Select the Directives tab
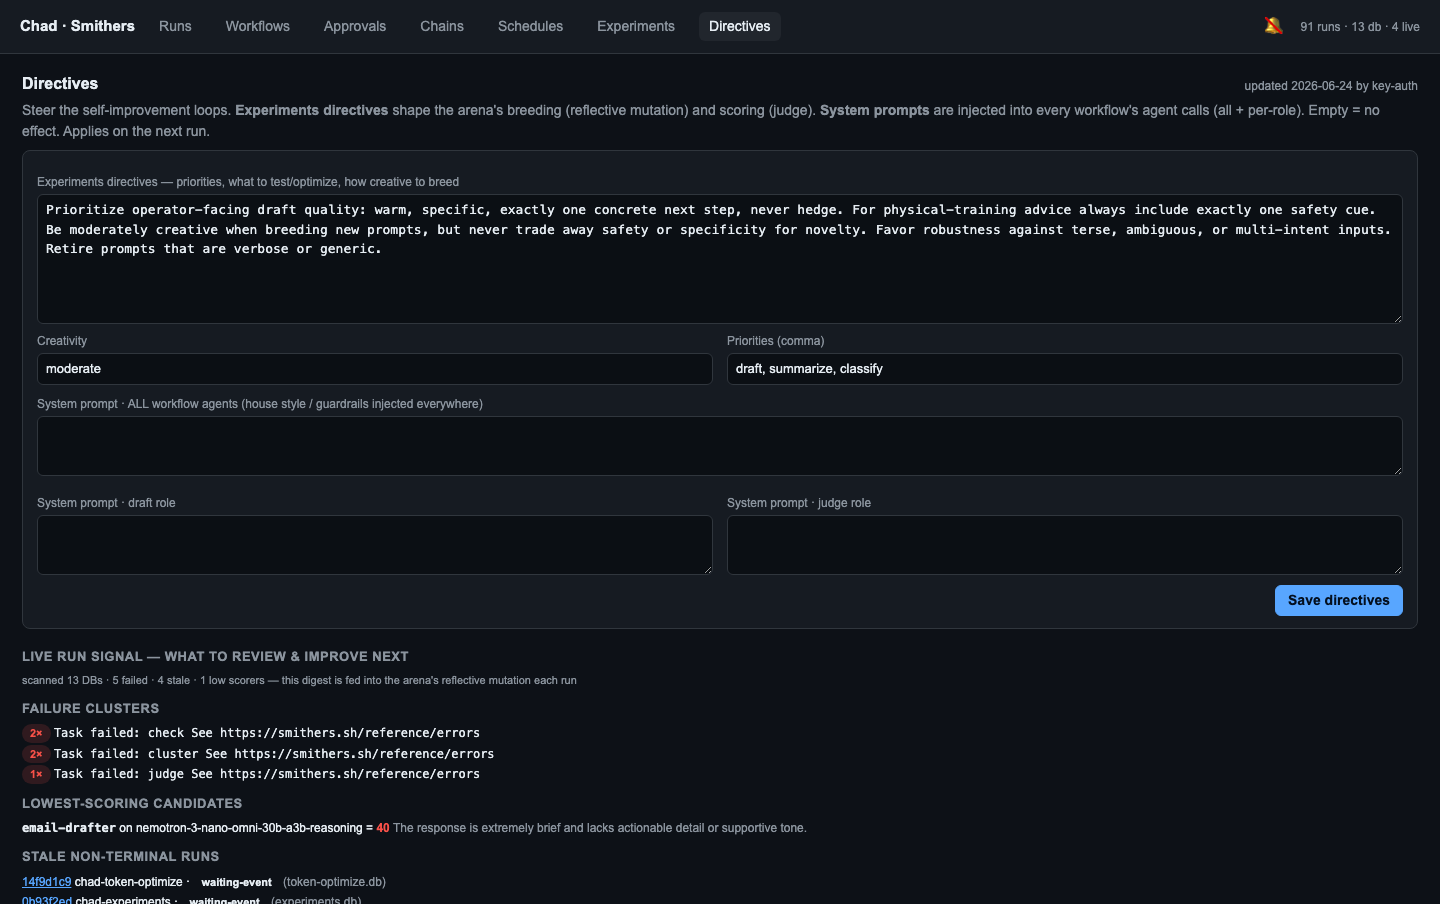1440x904 pixels. (x=740, y=26)
